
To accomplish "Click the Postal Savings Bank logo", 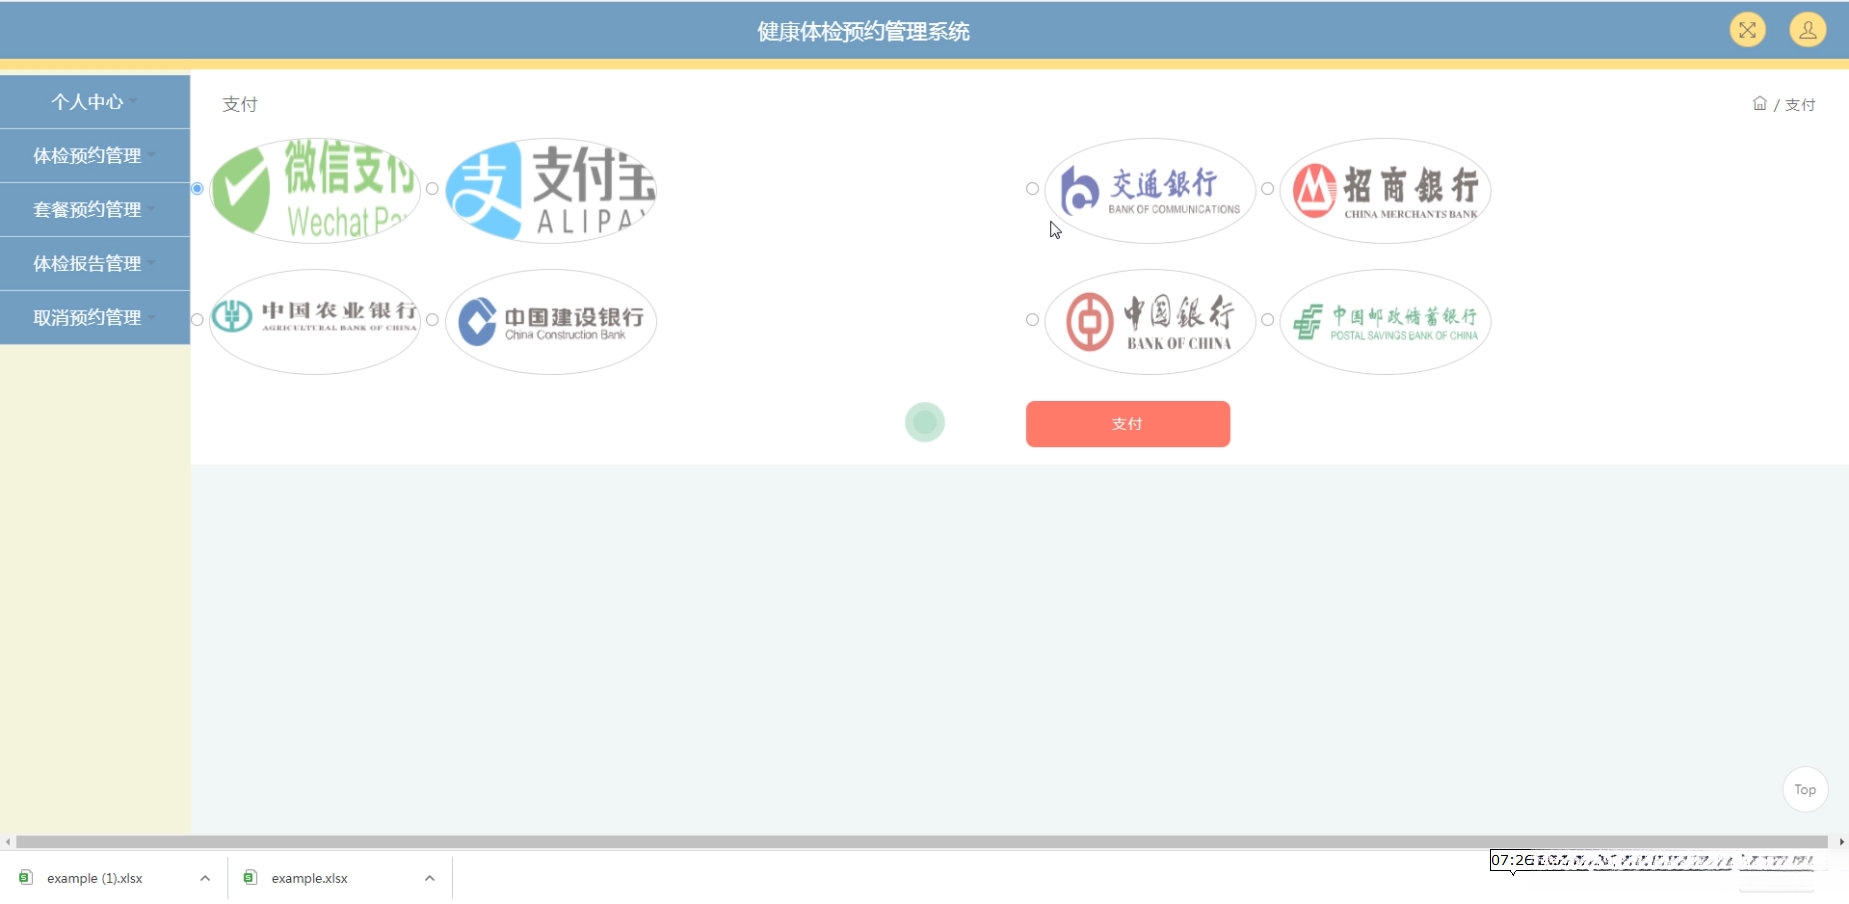I will tap(1386, 321).
